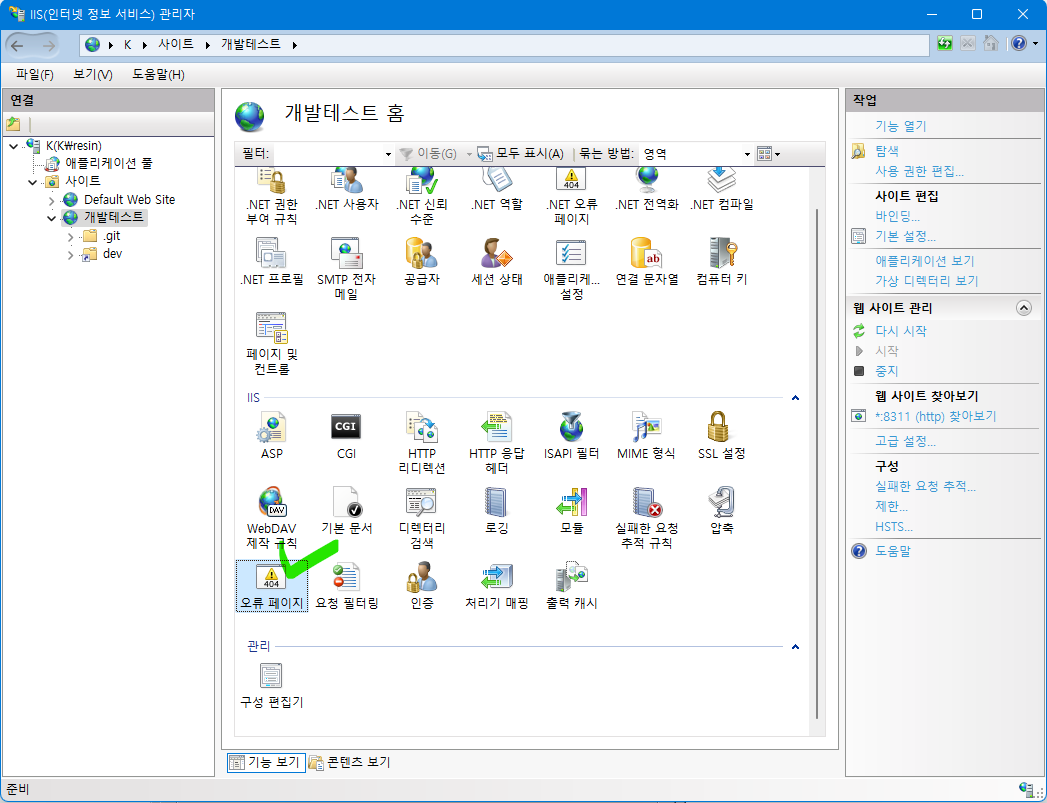This screenshot has height=803, width=1047.
Task: Click 다시 시작 to restart site
Action: click(901, 331)
